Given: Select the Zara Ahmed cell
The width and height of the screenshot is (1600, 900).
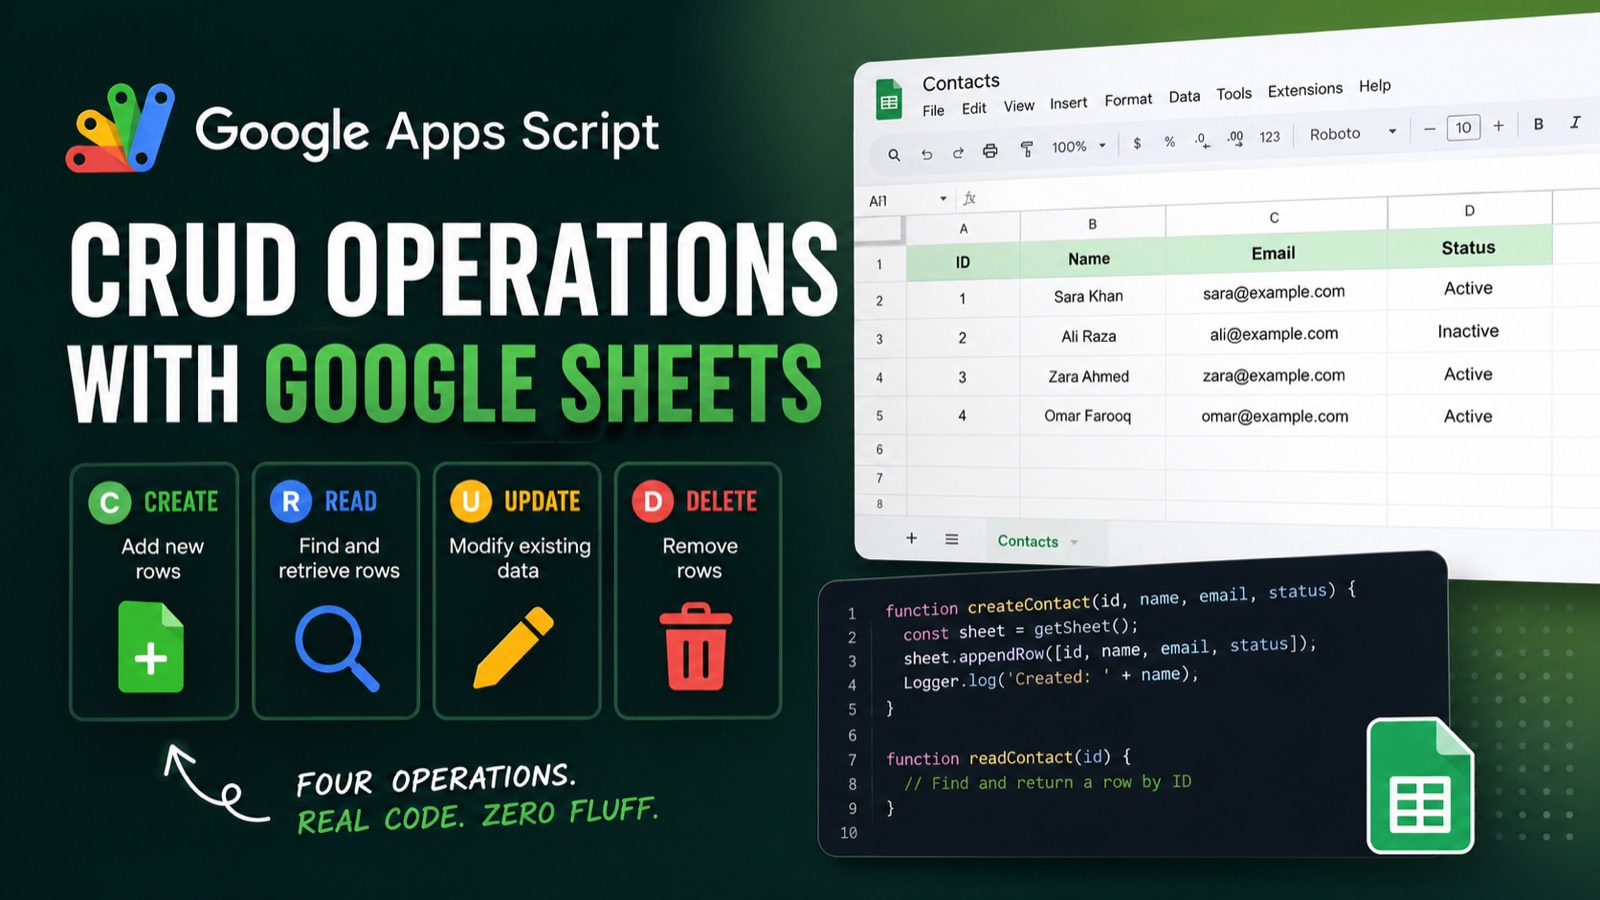Looking at the screenshot, I should click(1093, 376).
